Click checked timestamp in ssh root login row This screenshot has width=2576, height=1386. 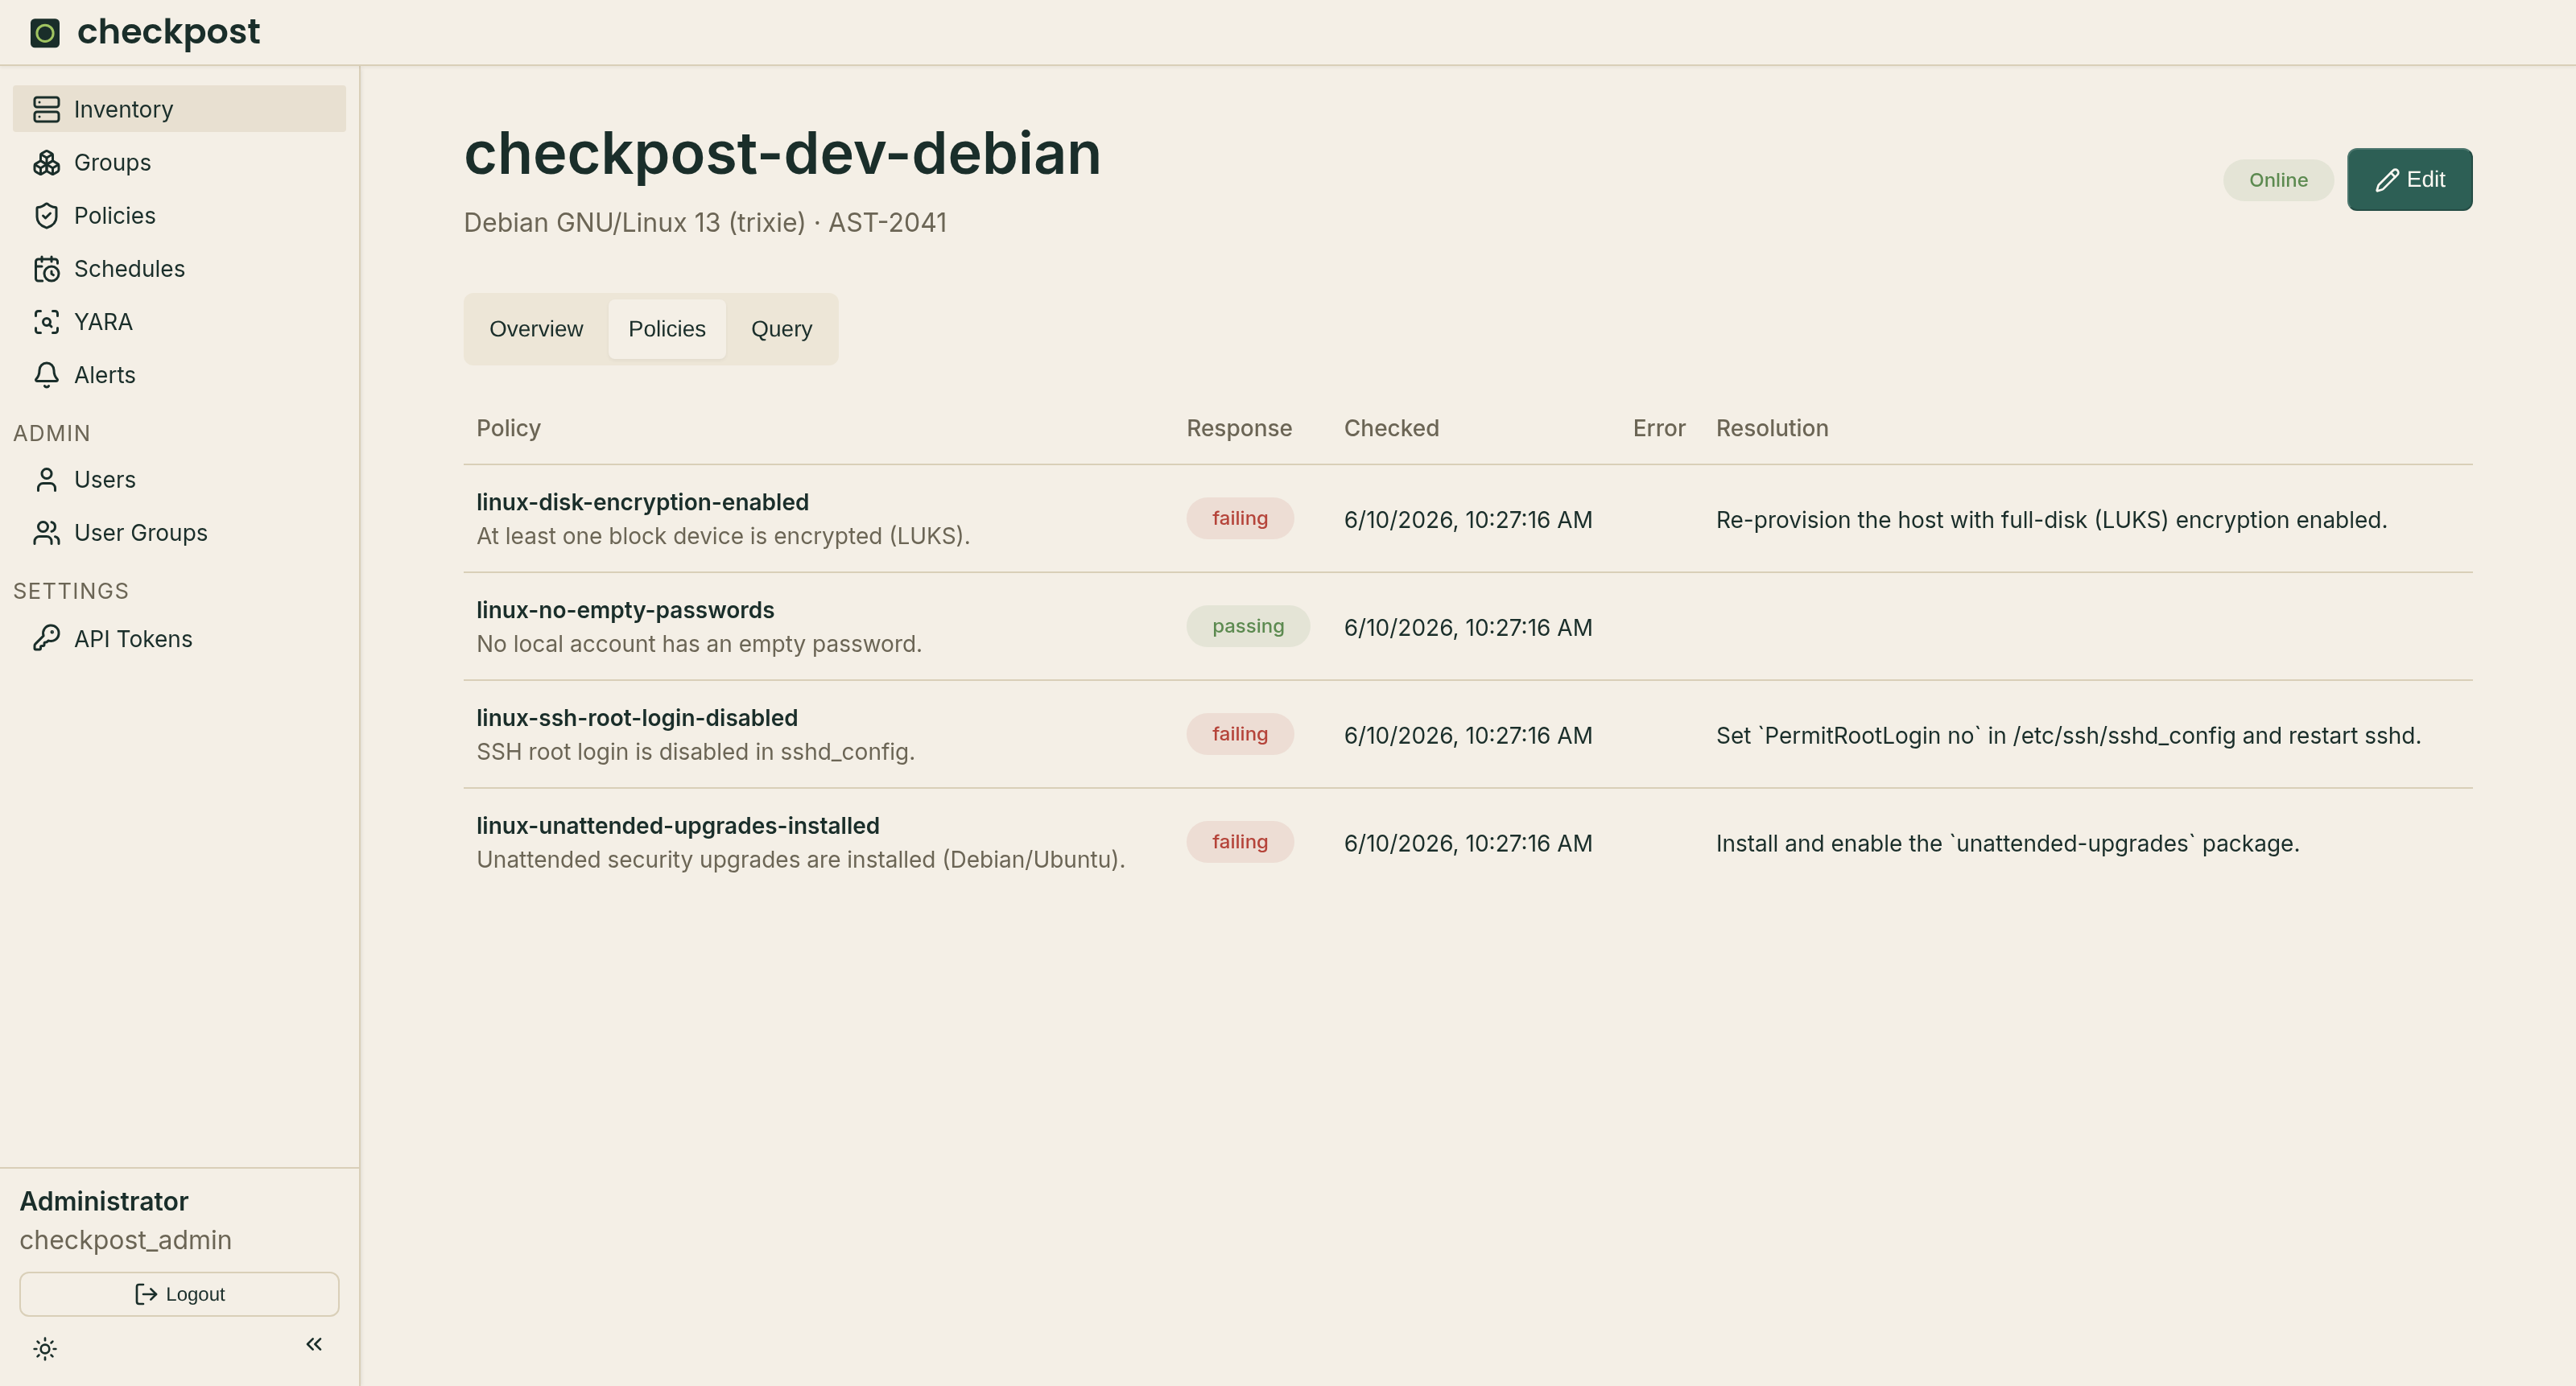coord(1467,736)
